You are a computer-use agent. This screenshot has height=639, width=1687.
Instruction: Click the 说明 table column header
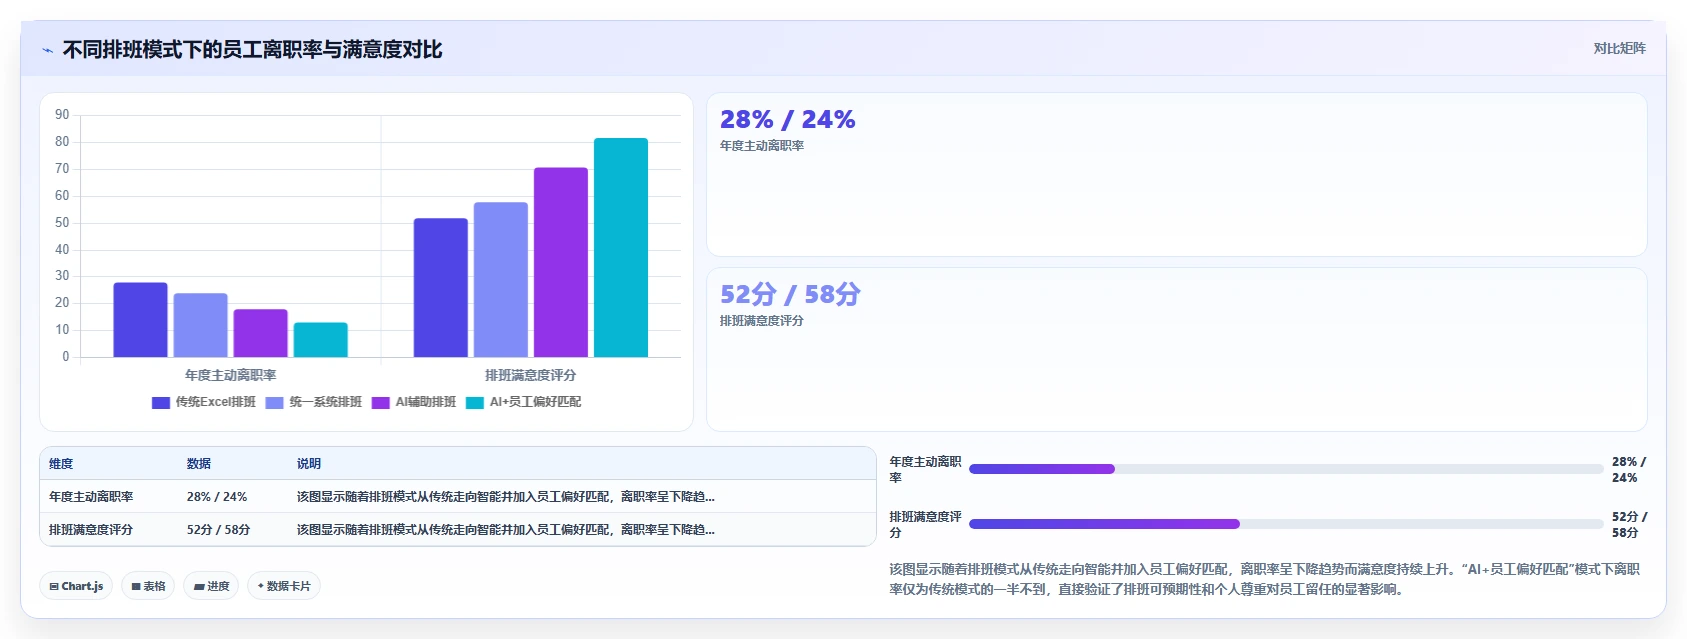[x=309, y=464]
